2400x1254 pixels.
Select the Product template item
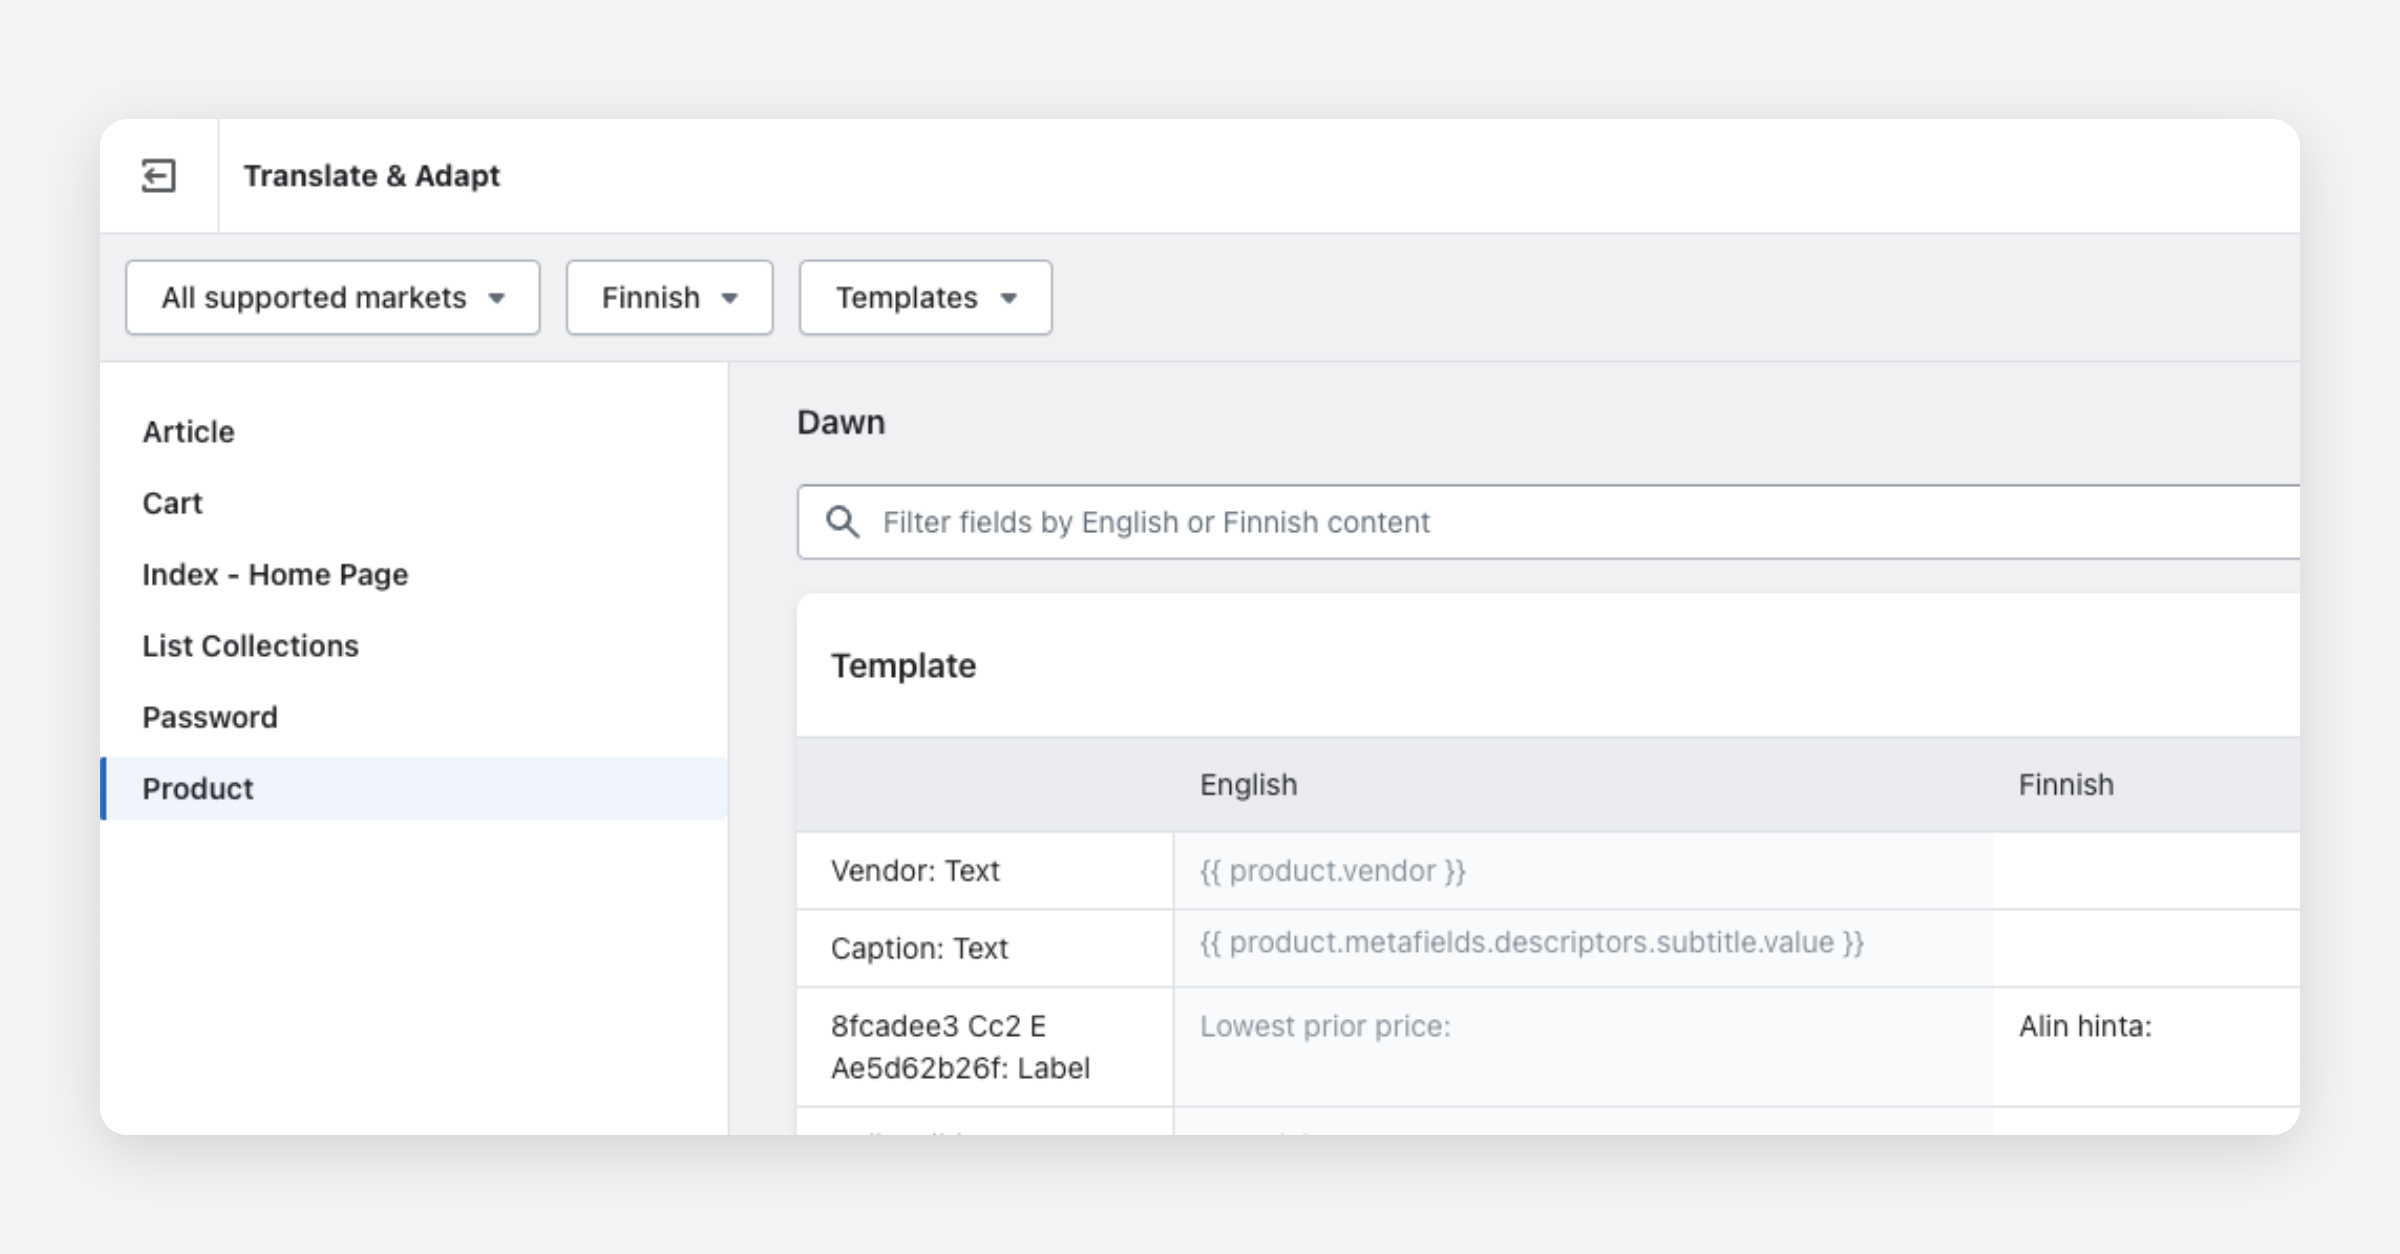pyautogui.click(x=198, y=789)
